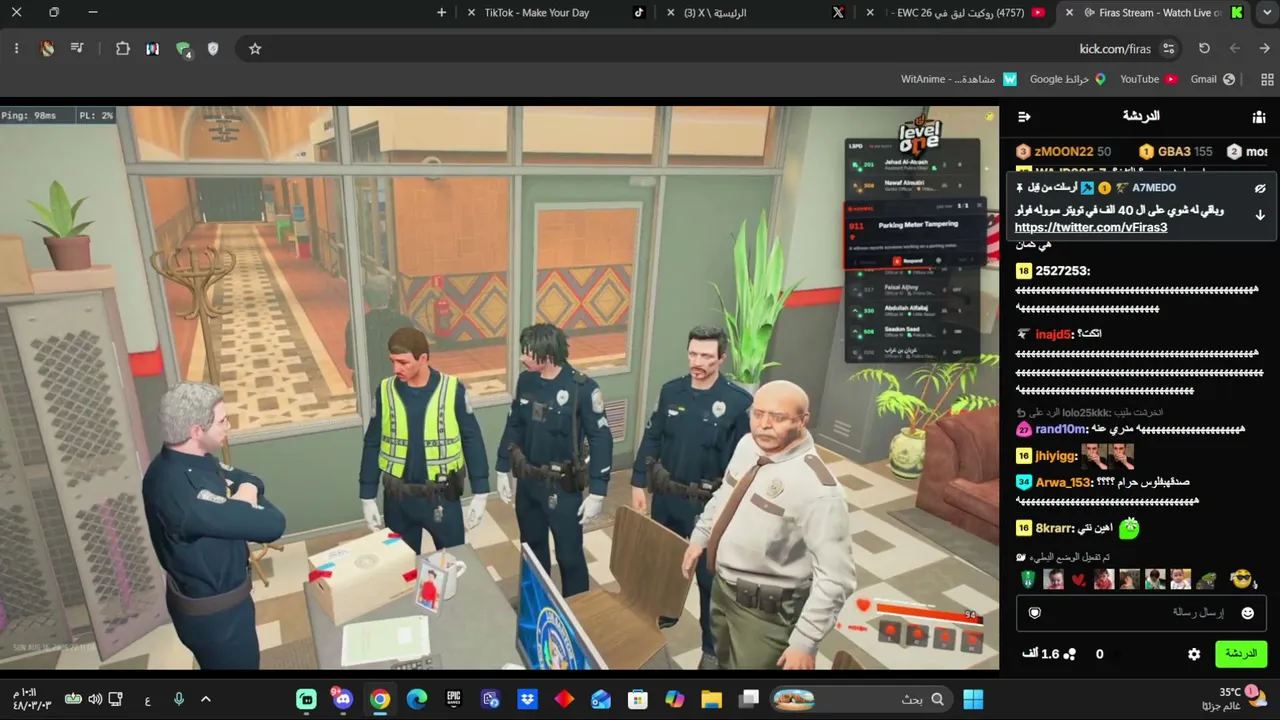Click username Arwa_153 in chat
The image size is (1280, 720).
(1064, 482)
